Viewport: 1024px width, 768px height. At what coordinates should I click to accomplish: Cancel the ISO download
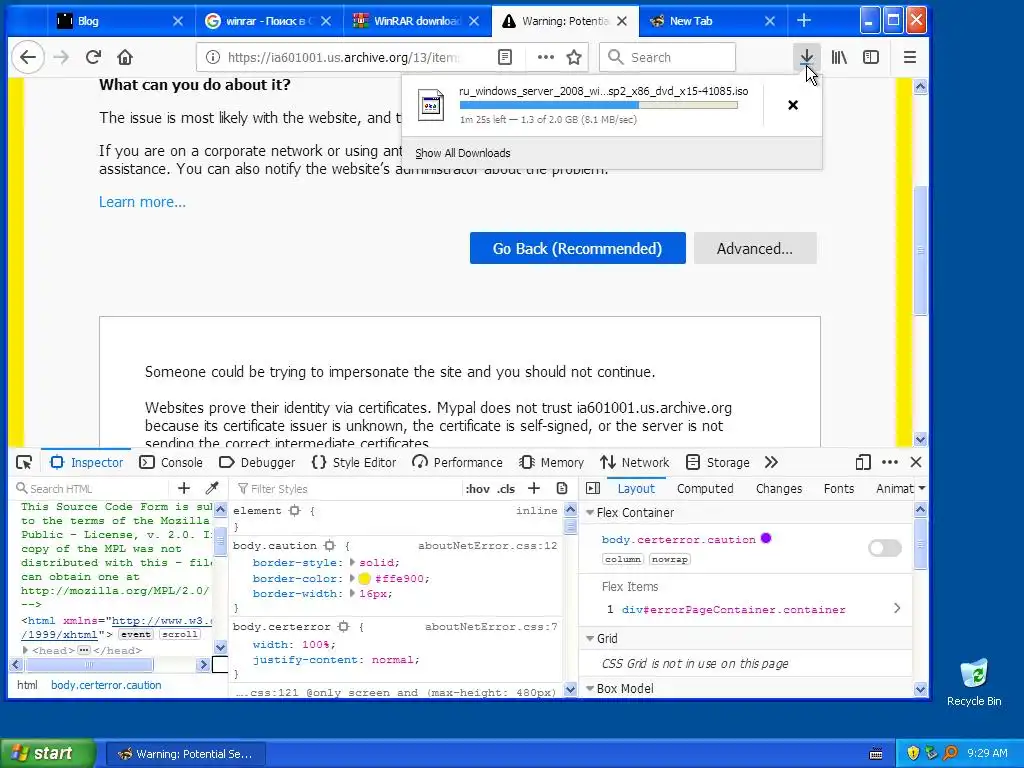tap(793, 105)
